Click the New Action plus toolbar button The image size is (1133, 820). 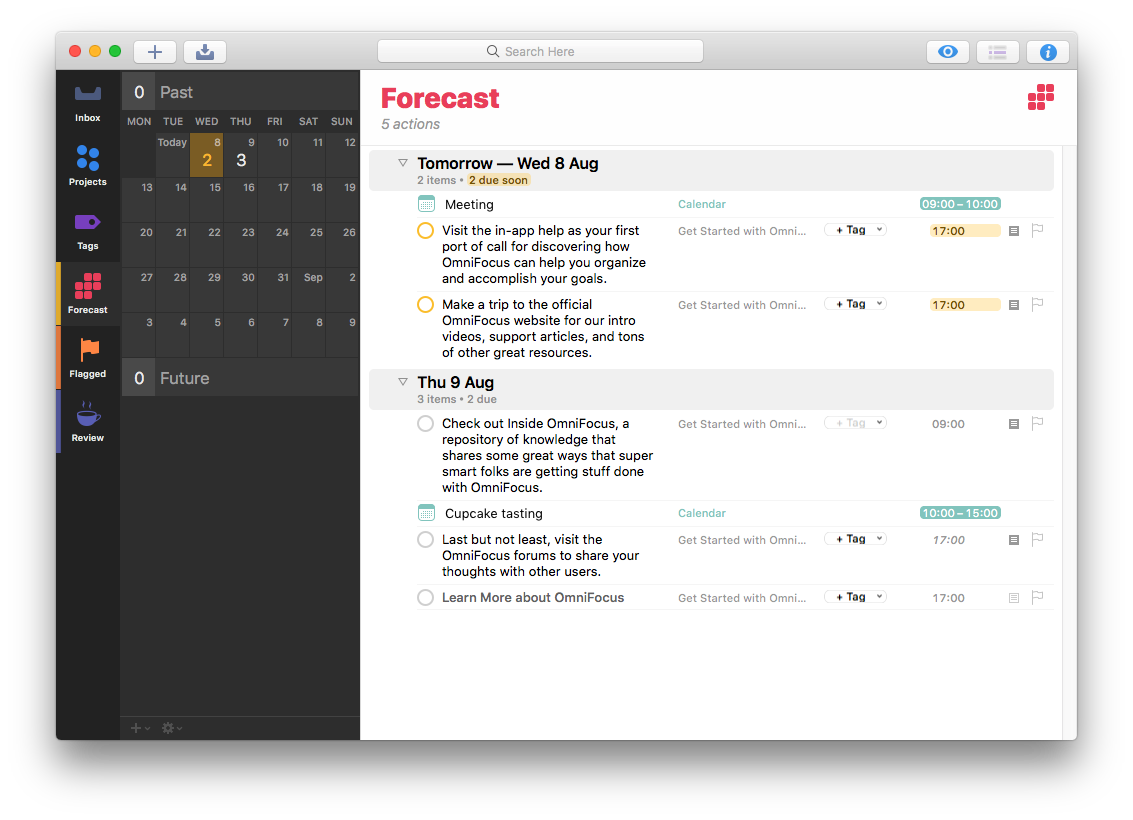(x=155, y=52)
